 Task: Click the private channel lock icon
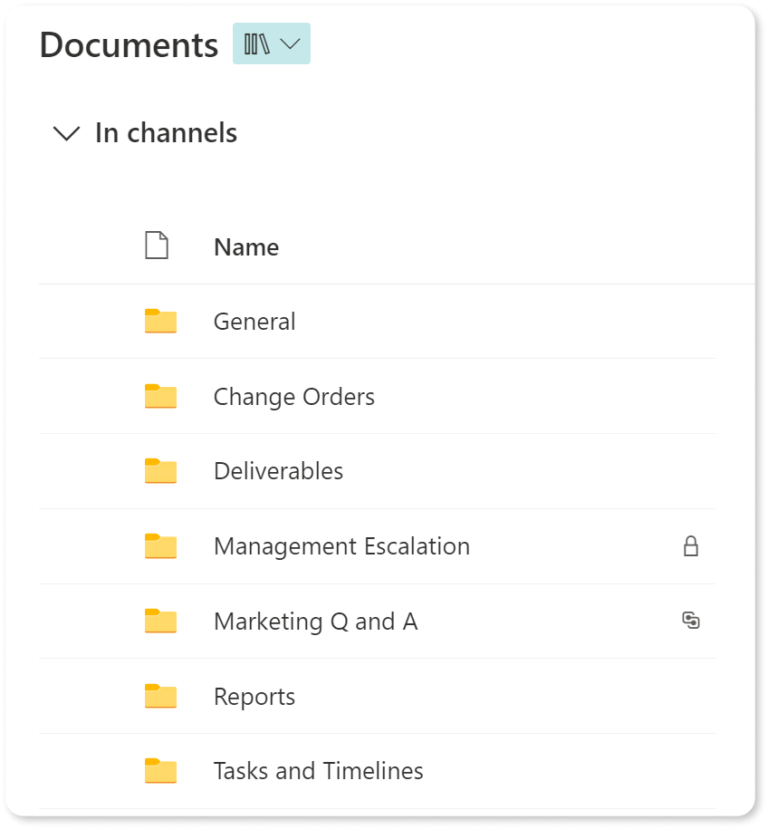(x=690, y=546)
